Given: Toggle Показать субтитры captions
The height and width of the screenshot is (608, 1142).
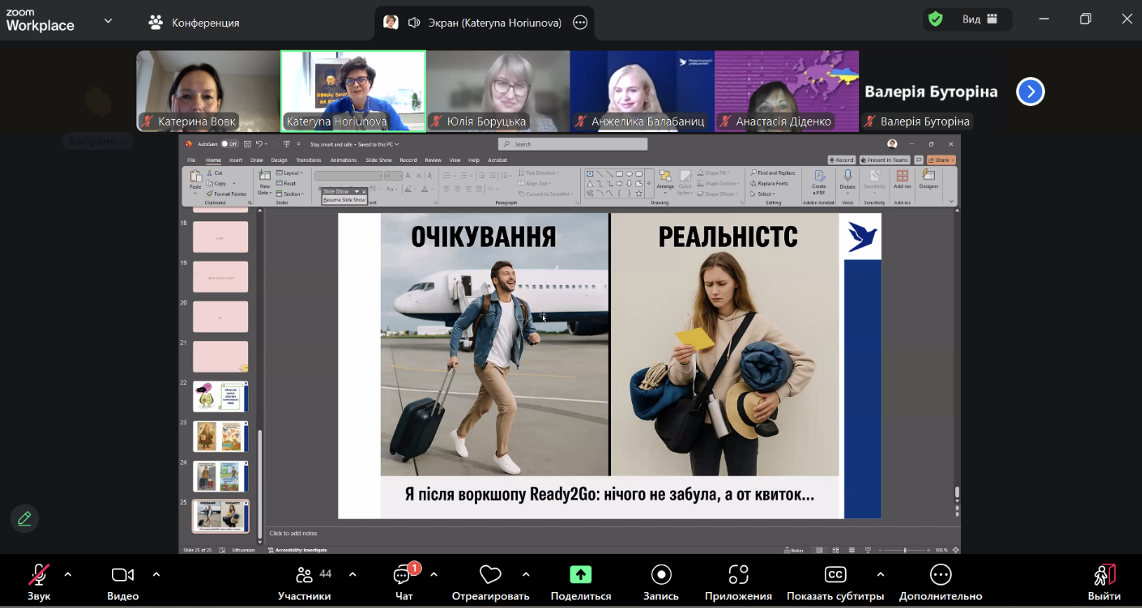Looking at the screenshot, I should [835, 576].
